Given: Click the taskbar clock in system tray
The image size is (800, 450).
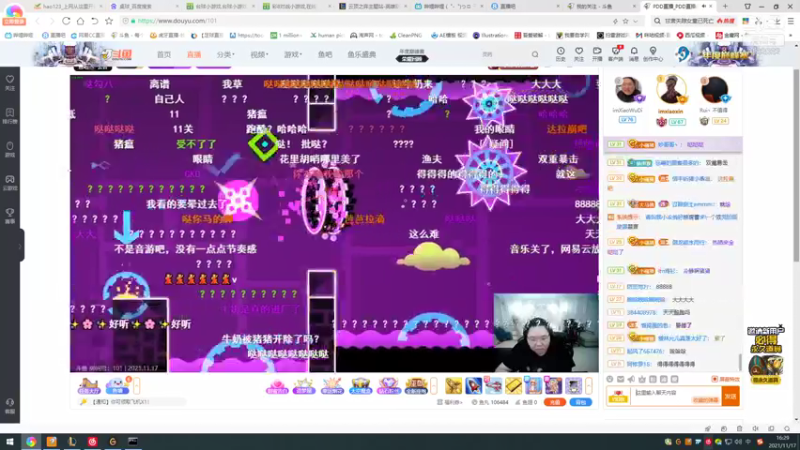Looking at the screenshot, I should click(x=782, y=442).
